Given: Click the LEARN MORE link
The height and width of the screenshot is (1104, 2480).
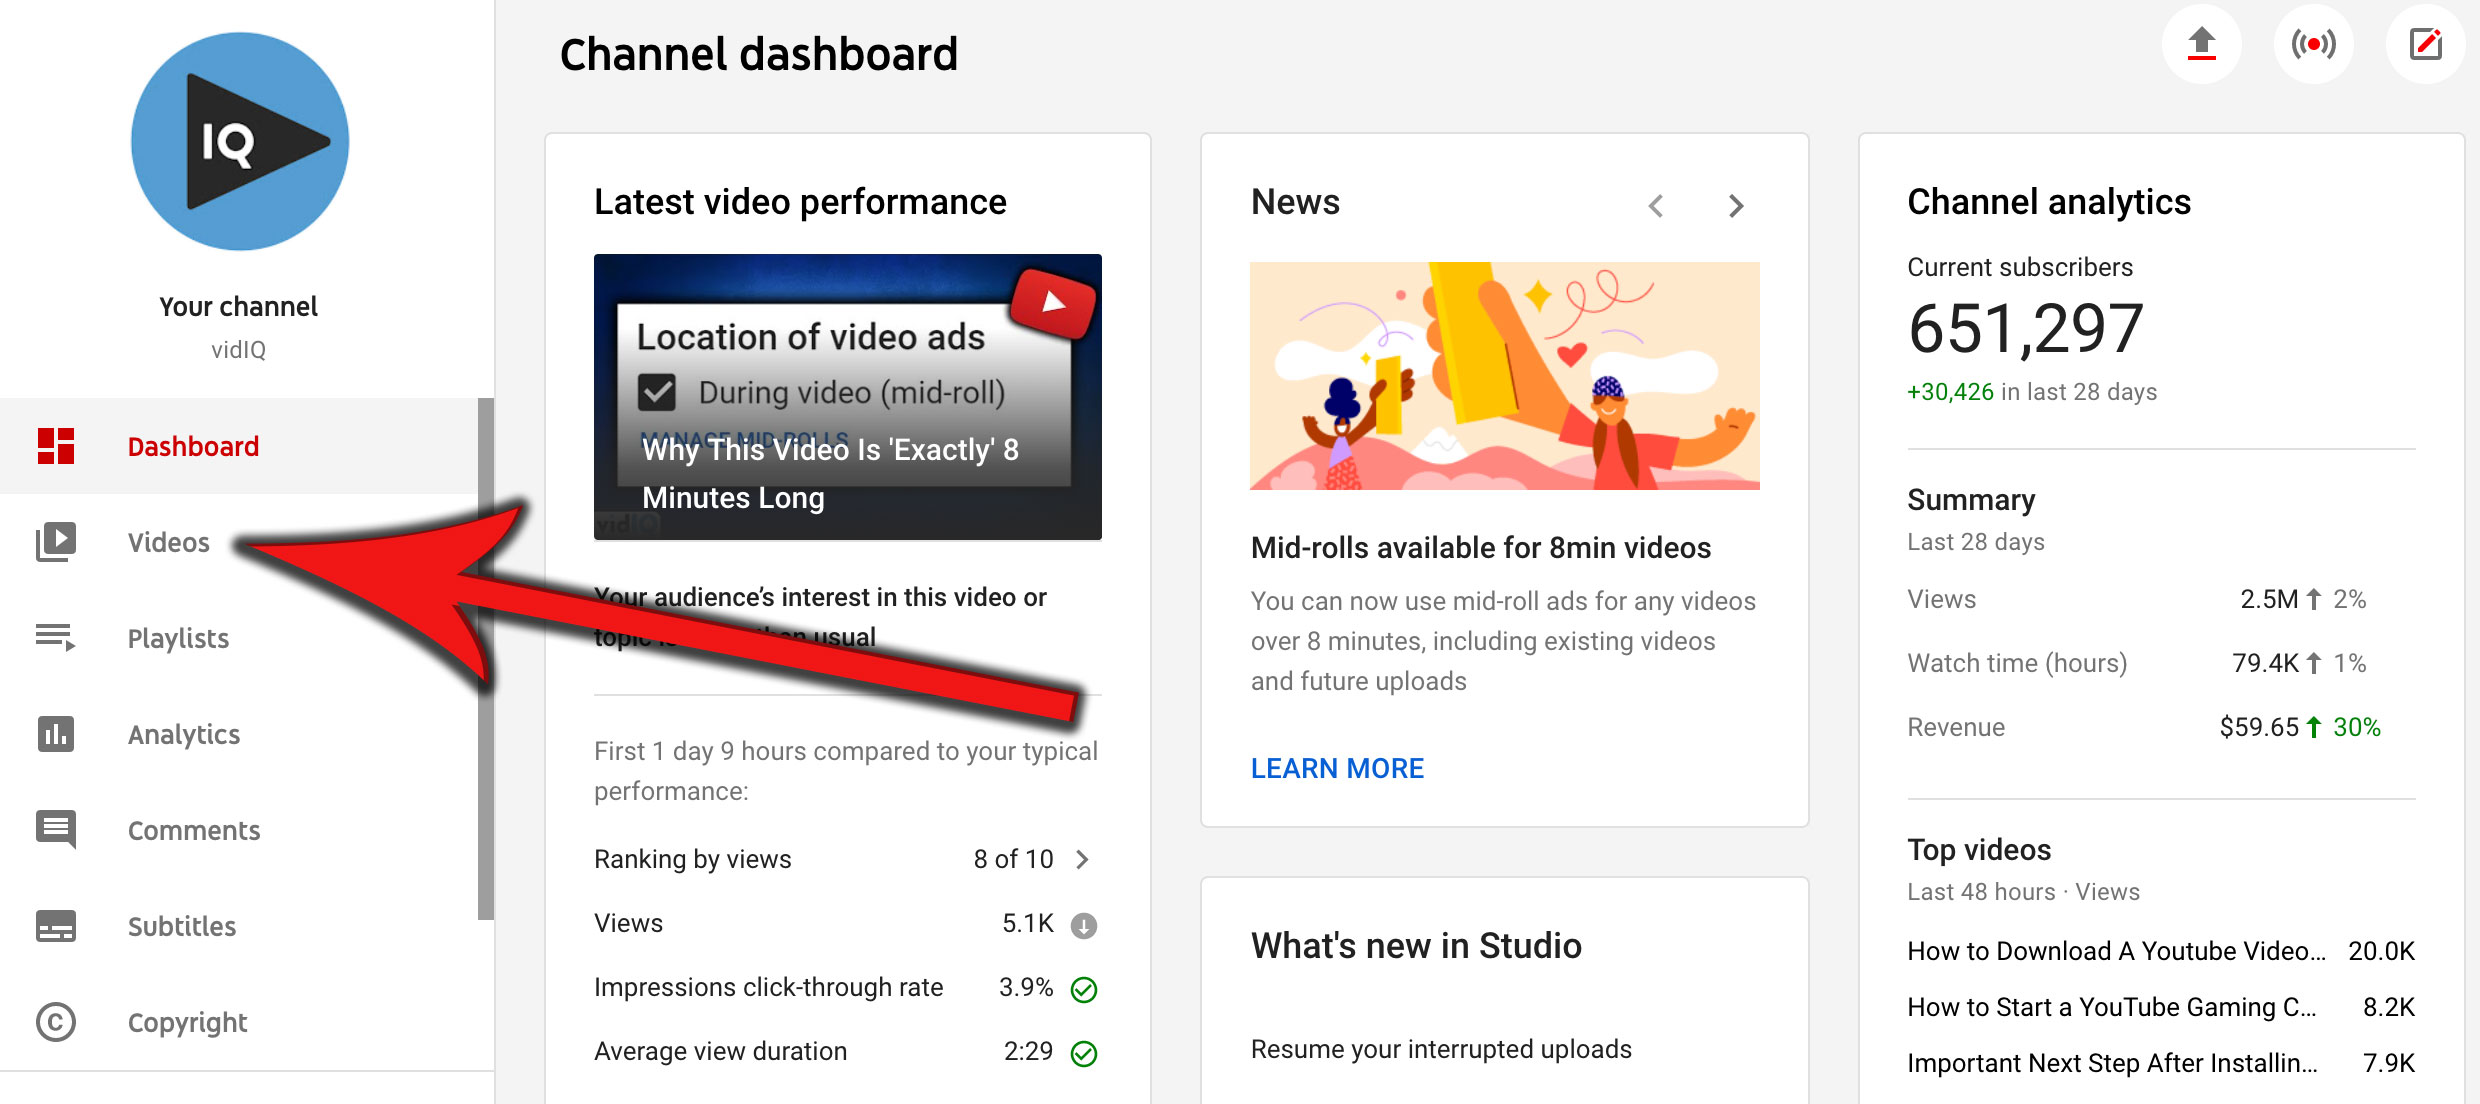Looking at the screenshot, I should (1337, 768).
